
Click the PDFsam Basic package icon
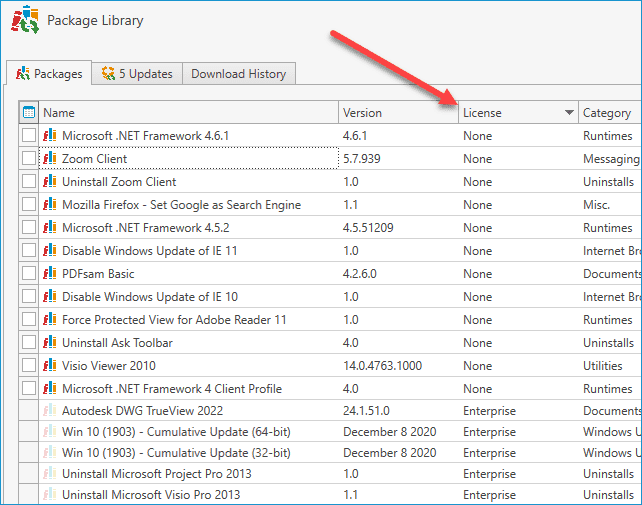pos(50,273)
